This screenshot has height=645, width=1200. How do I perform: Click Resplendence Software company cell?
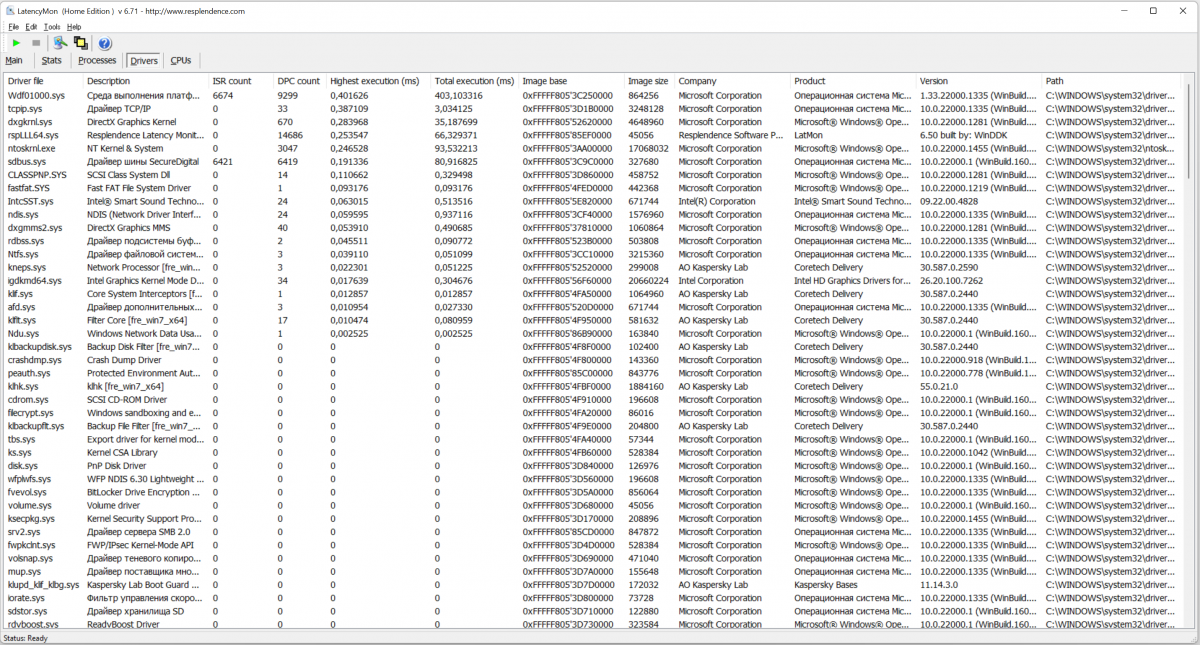point(733,135)
